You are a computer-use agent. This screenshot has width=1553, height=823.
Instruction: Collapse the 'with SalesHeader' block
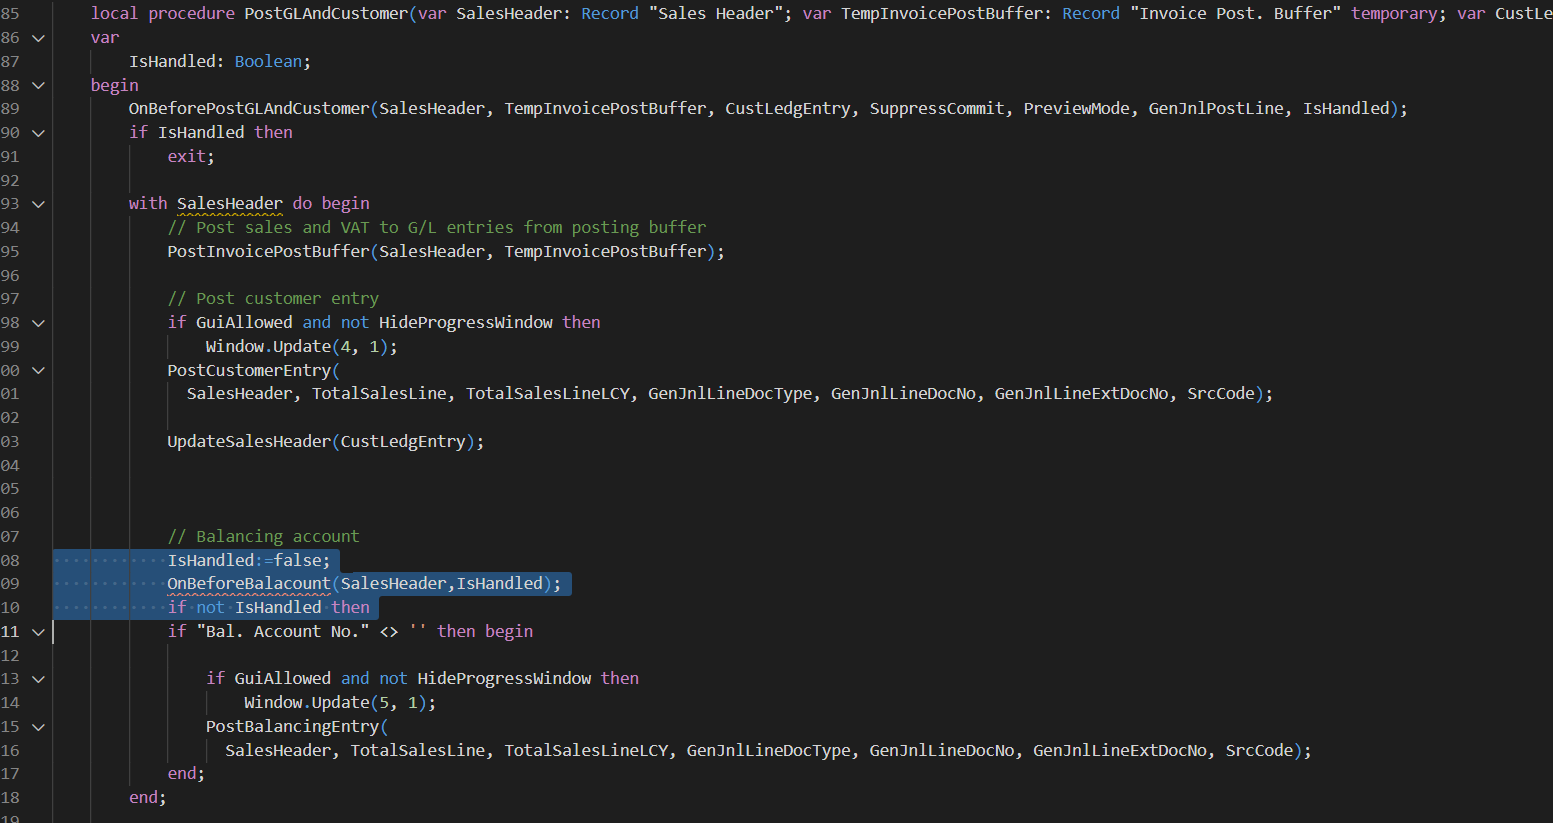[x=37, y=203]
